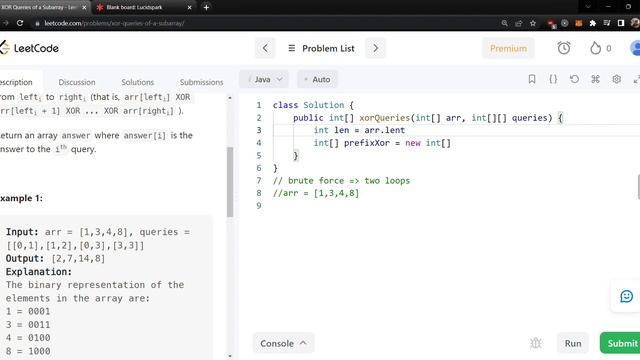Screen dimensions: 640x360
Task: Open the Problem List
Action: (x=321, y=48)
